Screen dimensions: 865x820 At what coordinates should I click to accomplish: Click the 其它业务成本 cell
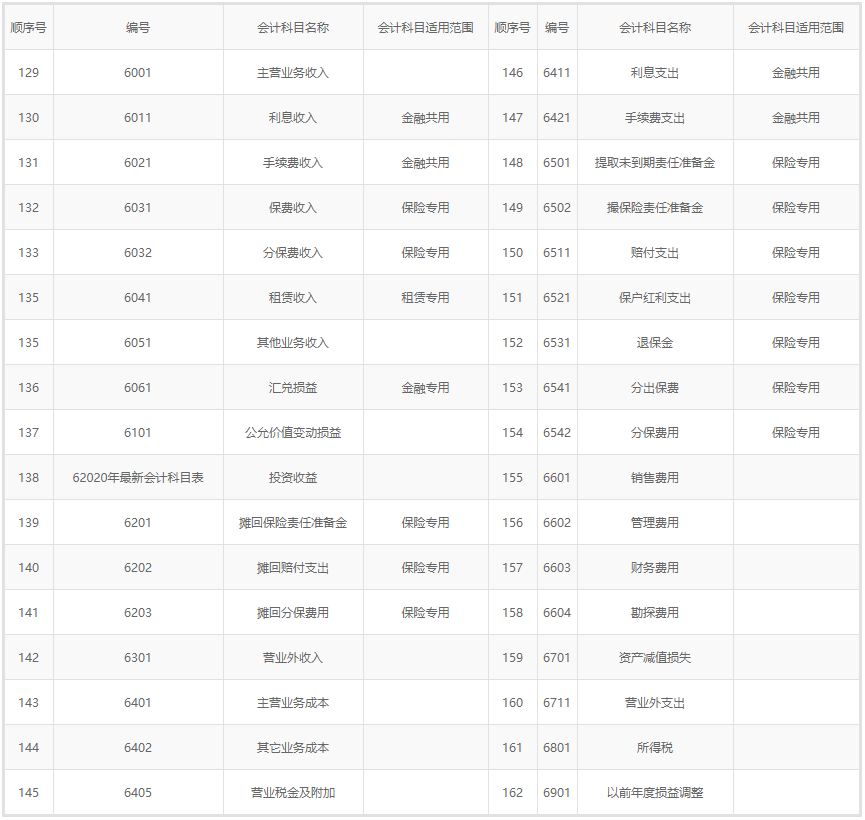[x=293, y=747]
